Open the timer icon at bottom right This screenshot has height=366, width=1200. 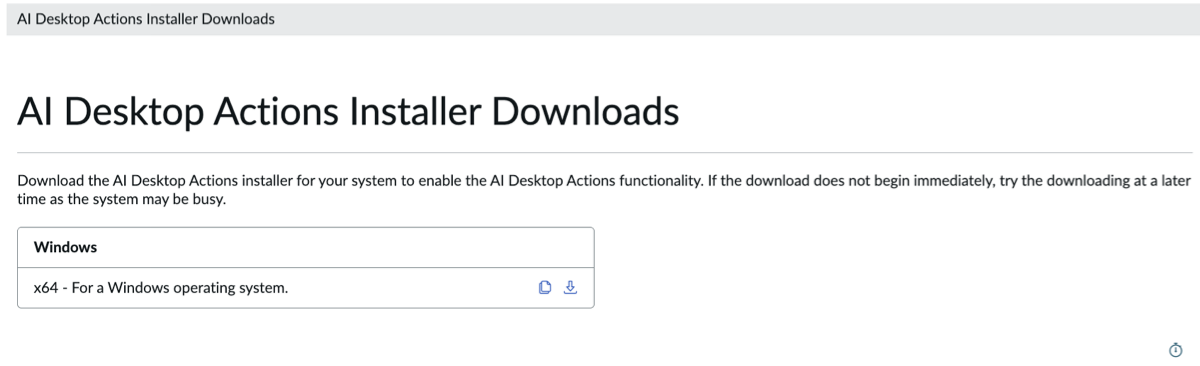(x=1175, y=349)
